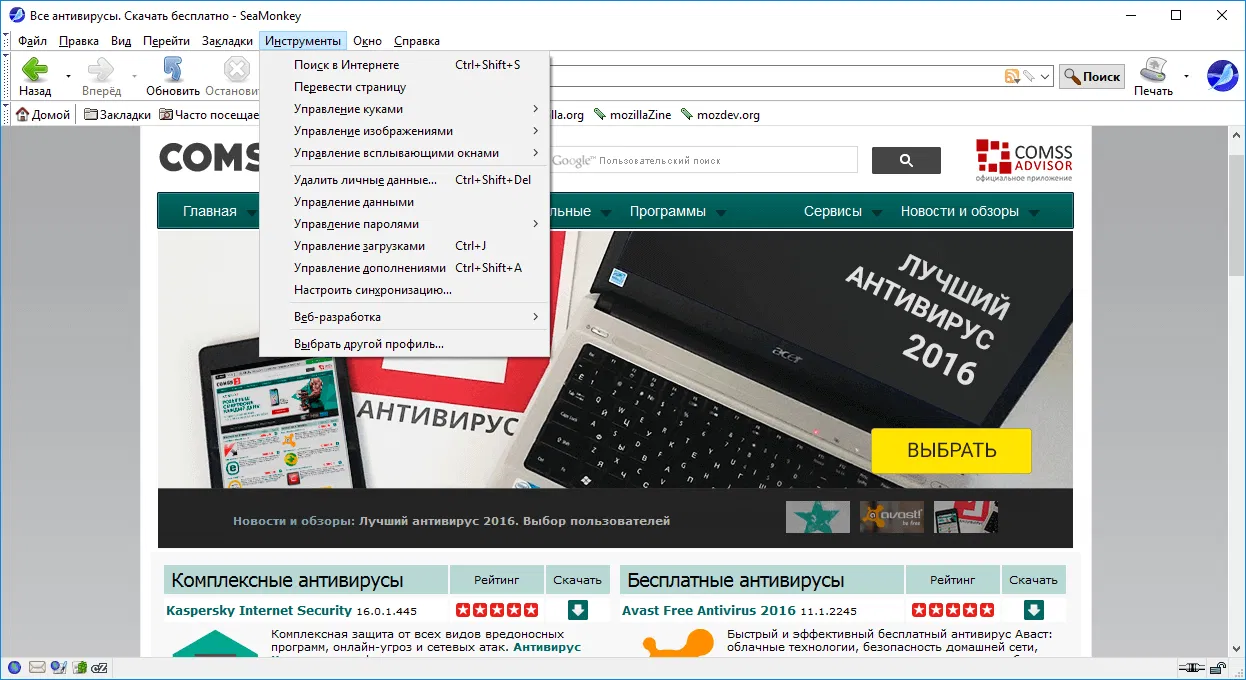This screenshot has width=1246, height=680.
Task: Select Управление дополнениями menu item
Action: pyautogui.click(x=404, y=268)
